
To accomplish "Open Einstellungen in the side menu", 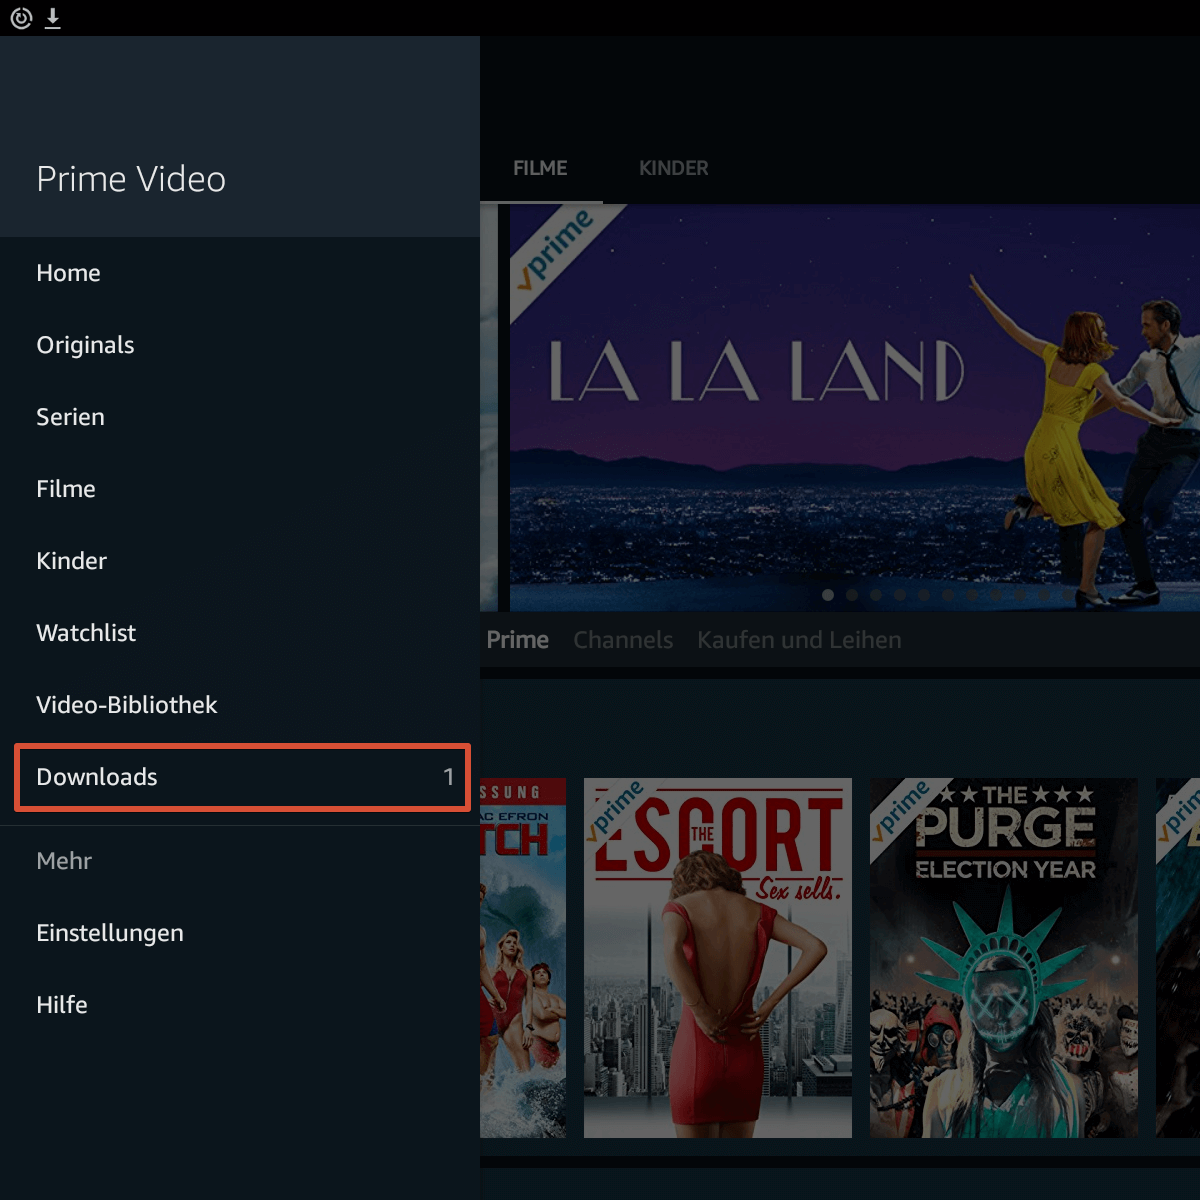I will click(x=240, y=933).
